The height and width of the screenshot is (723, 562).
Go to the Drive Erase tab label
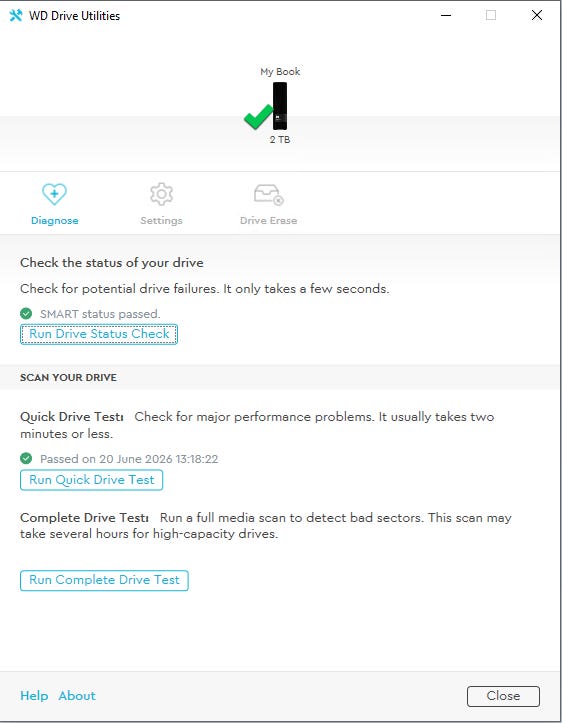268,220
